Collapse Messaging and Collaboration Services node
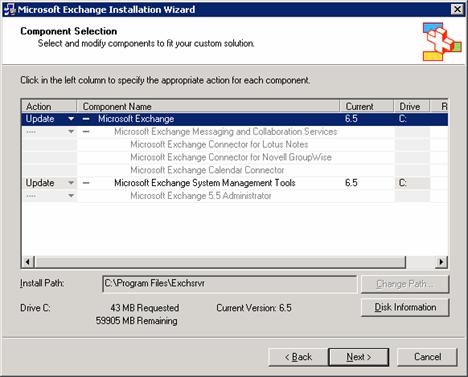Screen dimensions: 468x377 pyautogui.click(x=86, y=132)
